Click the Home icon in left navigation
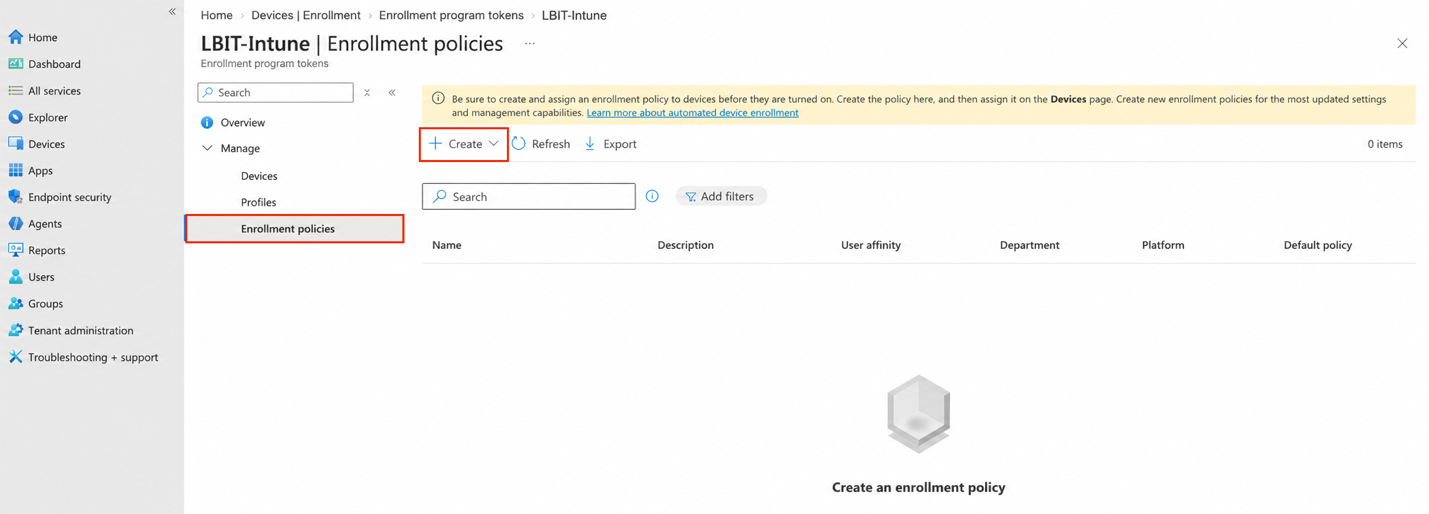Viewport: 1429px width, 514px height. click(16, 37)
